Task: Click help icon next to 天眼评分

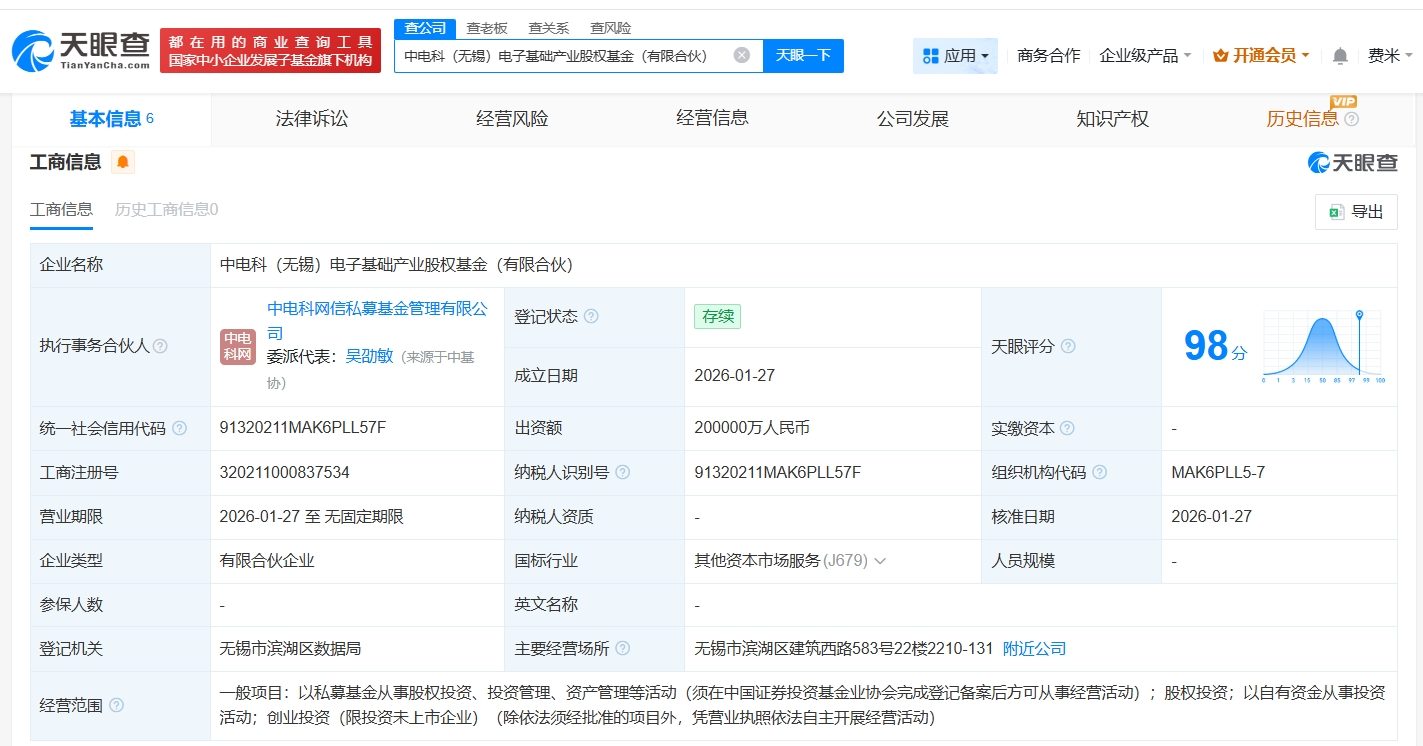Action: coord(1068,346)
